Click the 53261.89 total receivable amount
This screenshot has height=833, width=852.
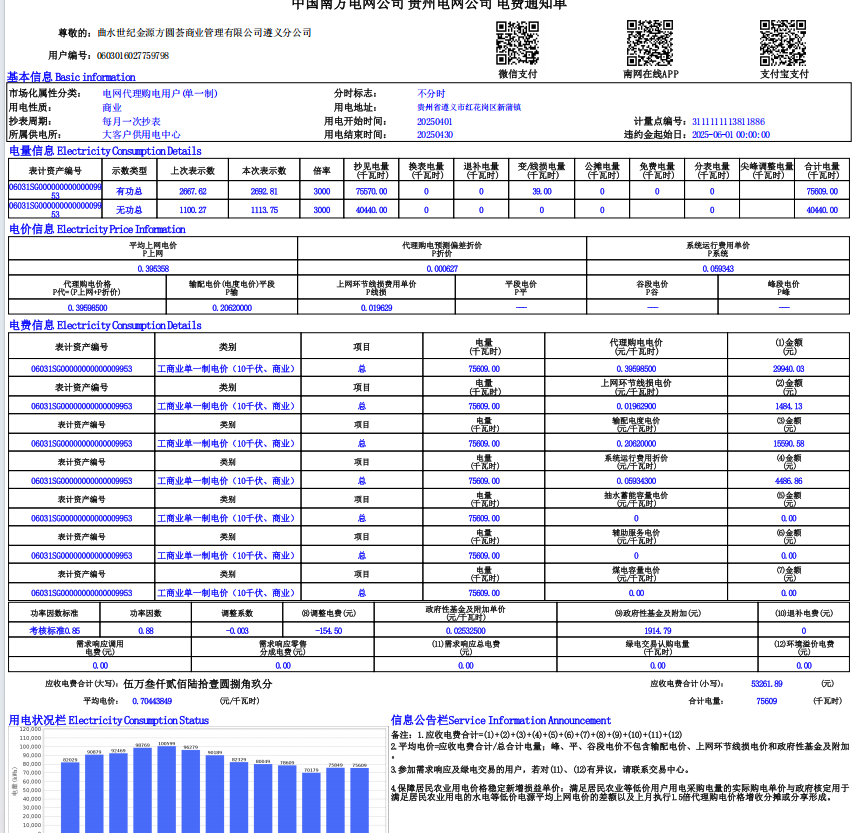pos(766,684)
